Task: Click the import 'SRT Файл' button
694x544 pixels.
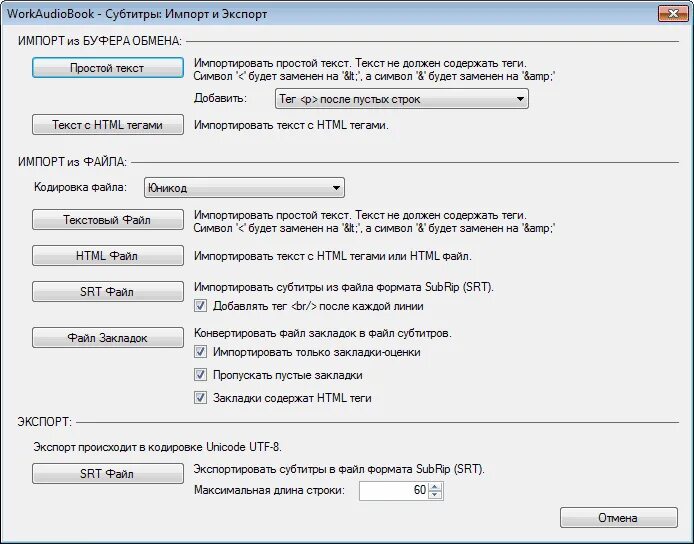Action: click(x=108, y=292)
